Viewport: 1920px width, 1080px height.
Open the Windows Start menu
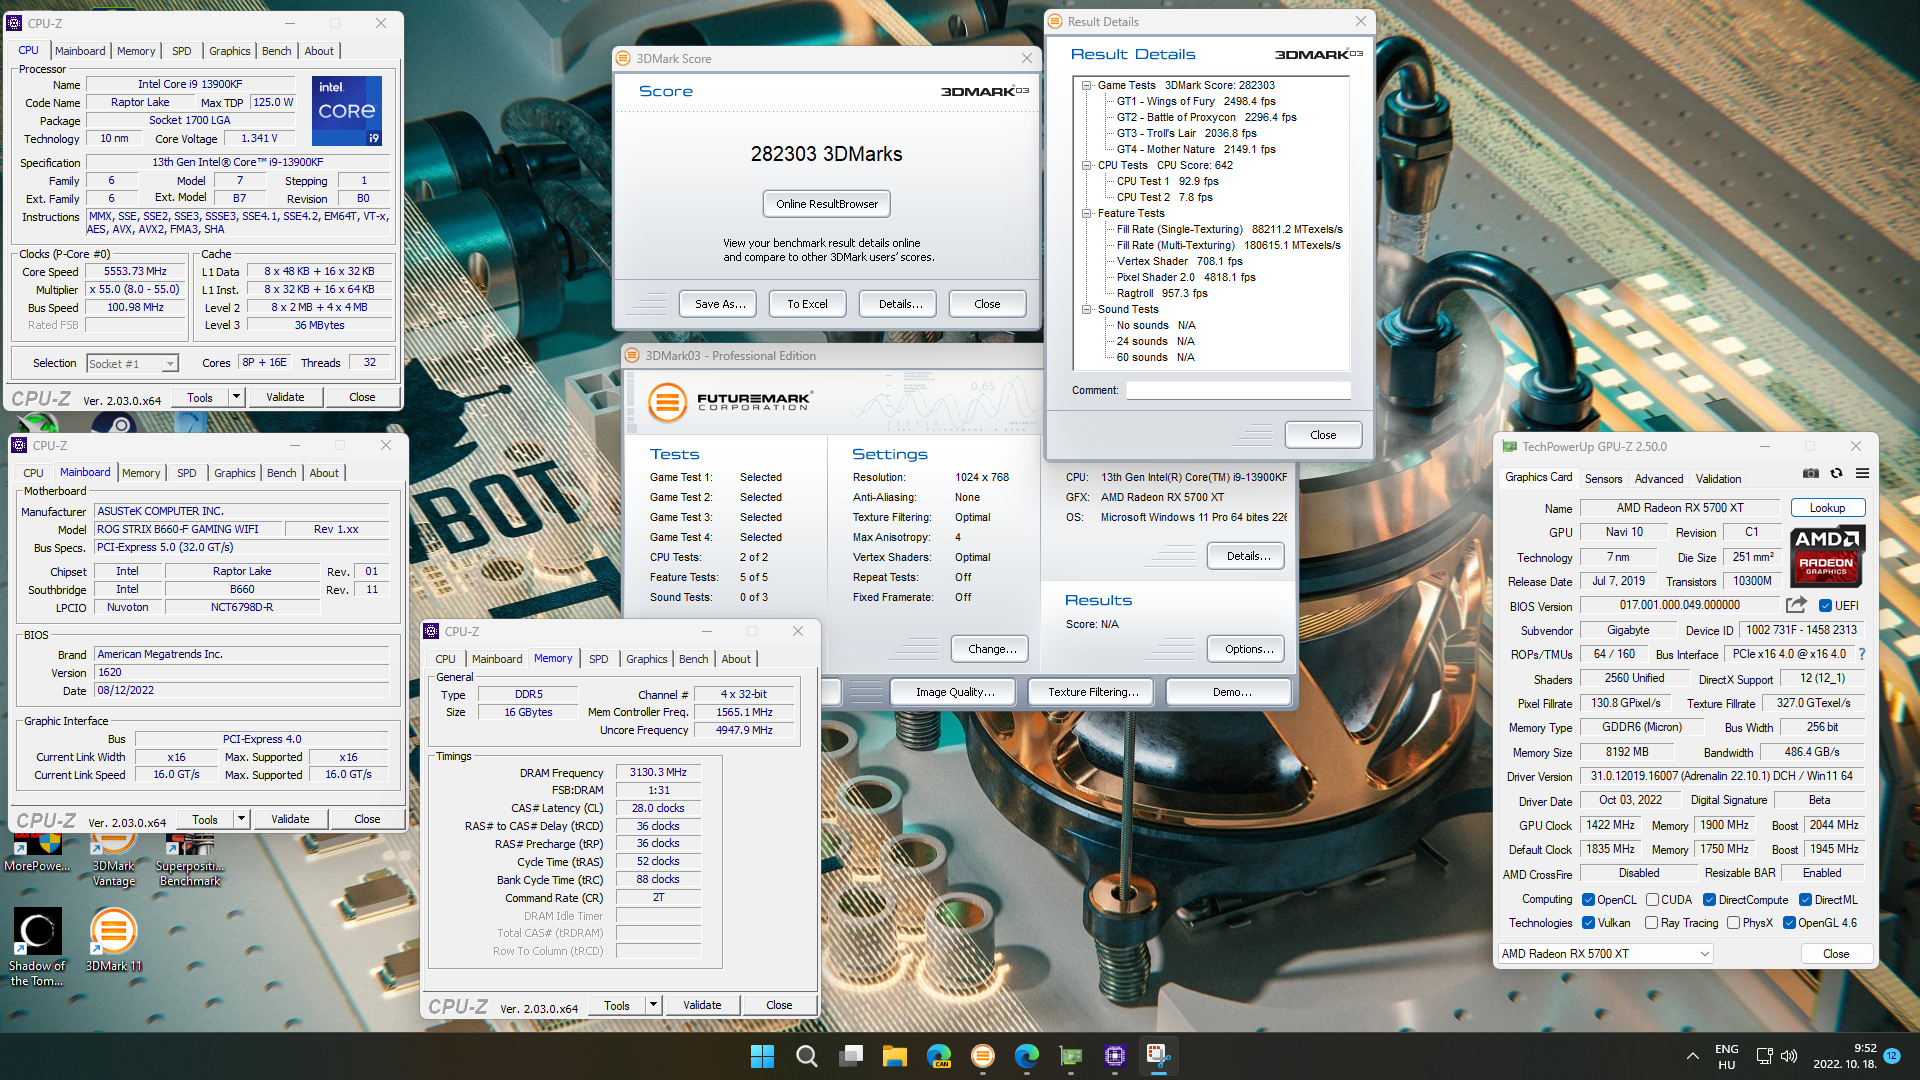(x=762, y=1056)
